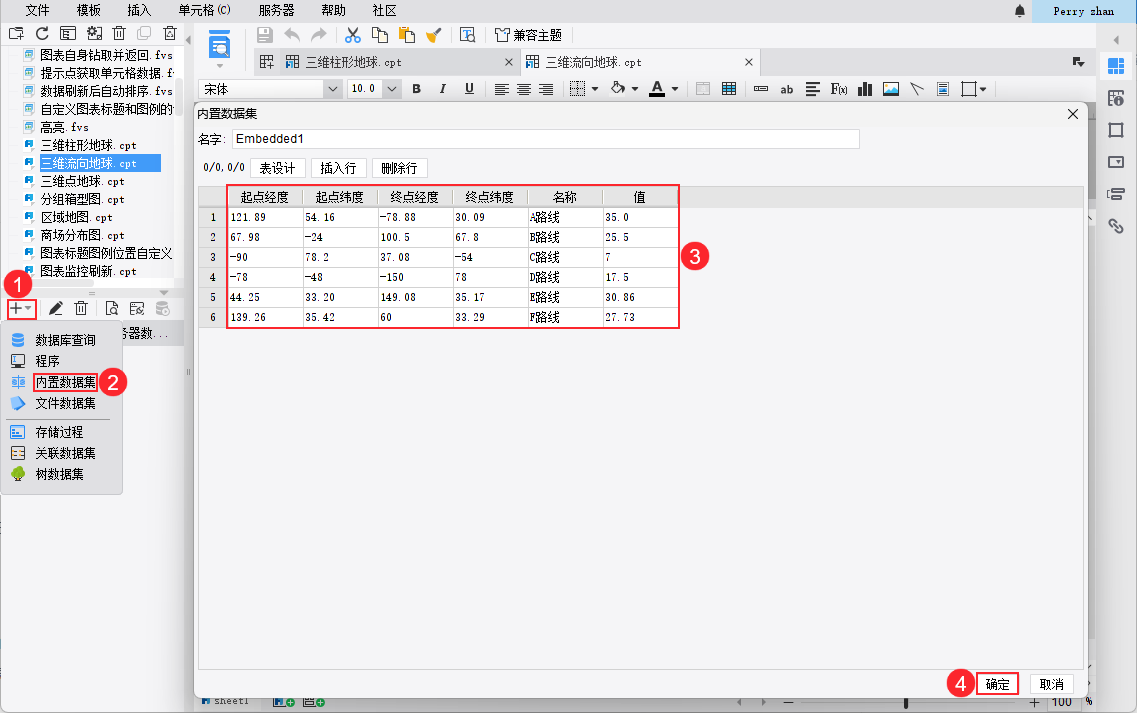Align text right
This screenshot has width=1137, height=713.
[x=546, y=89]
